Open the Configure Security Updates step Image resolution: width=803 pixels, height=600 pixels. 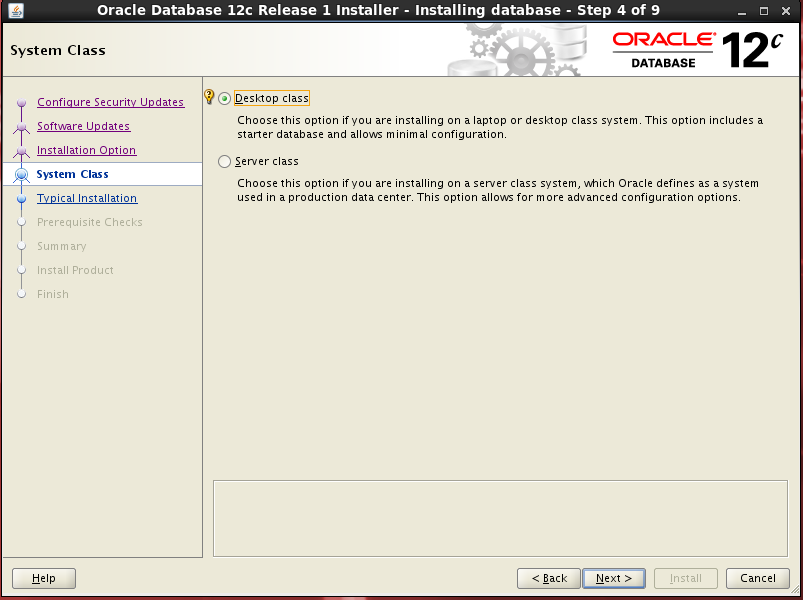(x=111, y=102)
